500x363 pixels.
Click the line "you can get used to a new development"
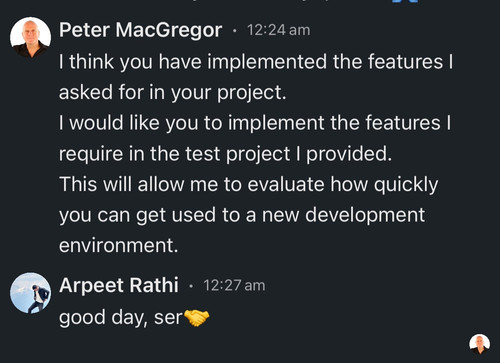click(x=242, y=215)
